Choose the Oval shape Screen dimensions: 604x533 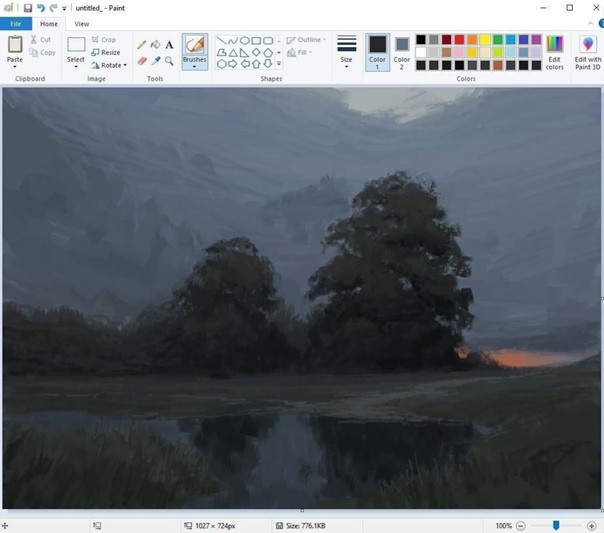(x=245, y=40)
